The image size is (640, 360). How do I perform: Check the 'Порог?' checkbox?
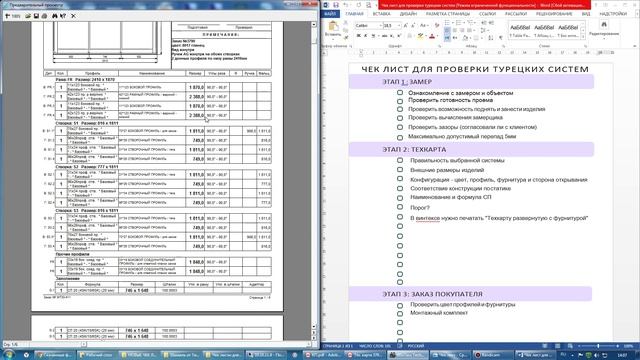coord(400,207)
